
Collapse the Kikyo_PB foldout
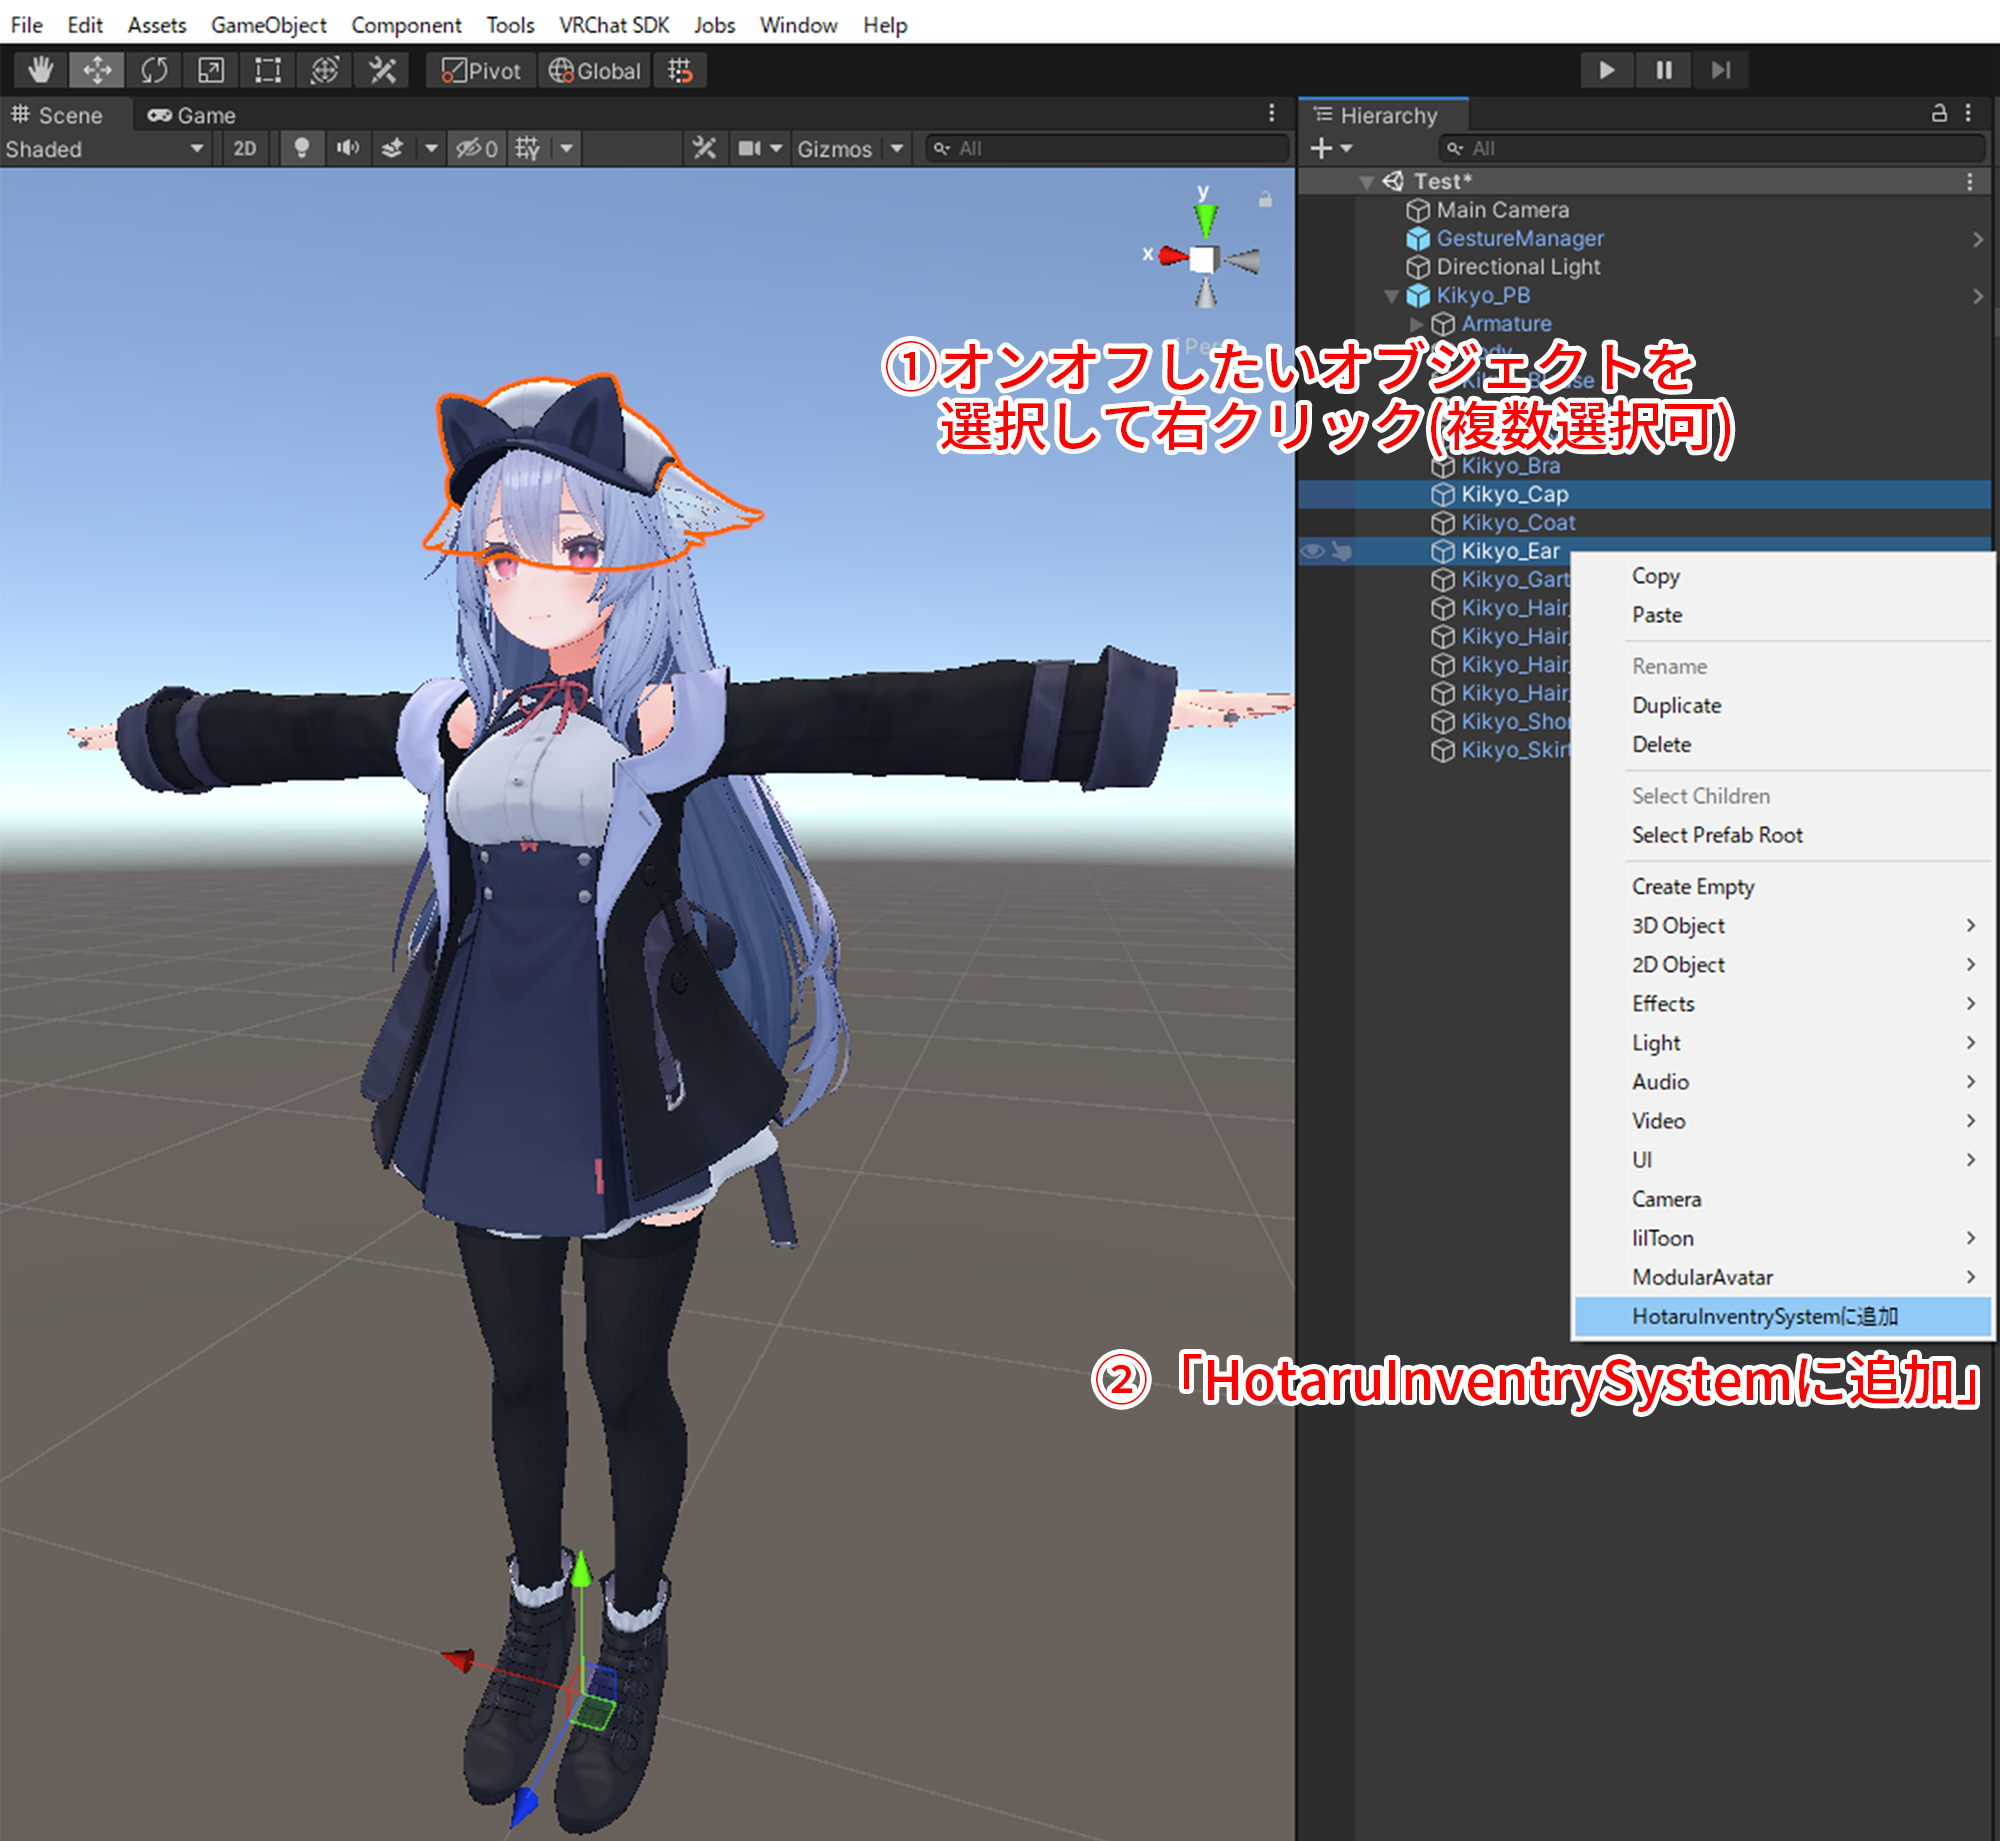tap(1391, 296)
